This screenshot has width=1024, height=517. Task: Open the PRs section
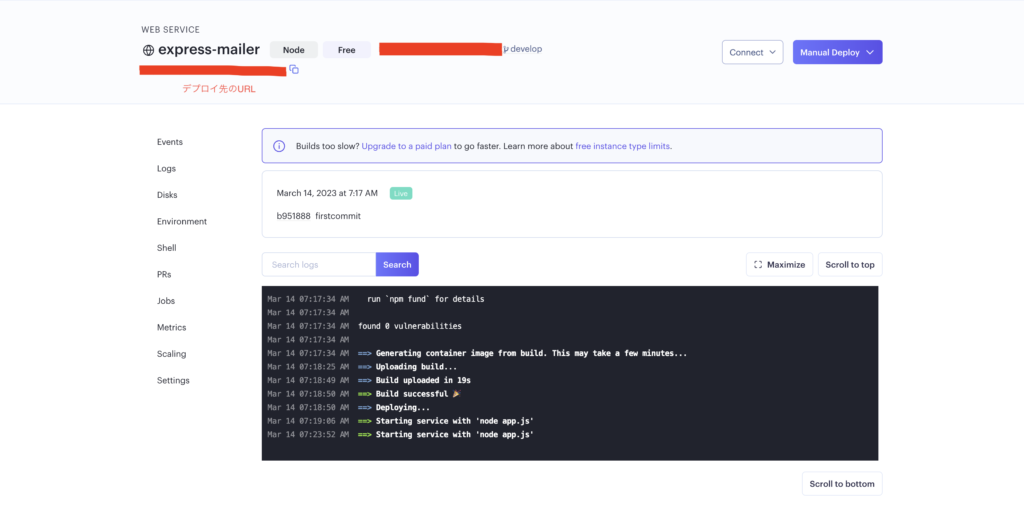point(164,274)
